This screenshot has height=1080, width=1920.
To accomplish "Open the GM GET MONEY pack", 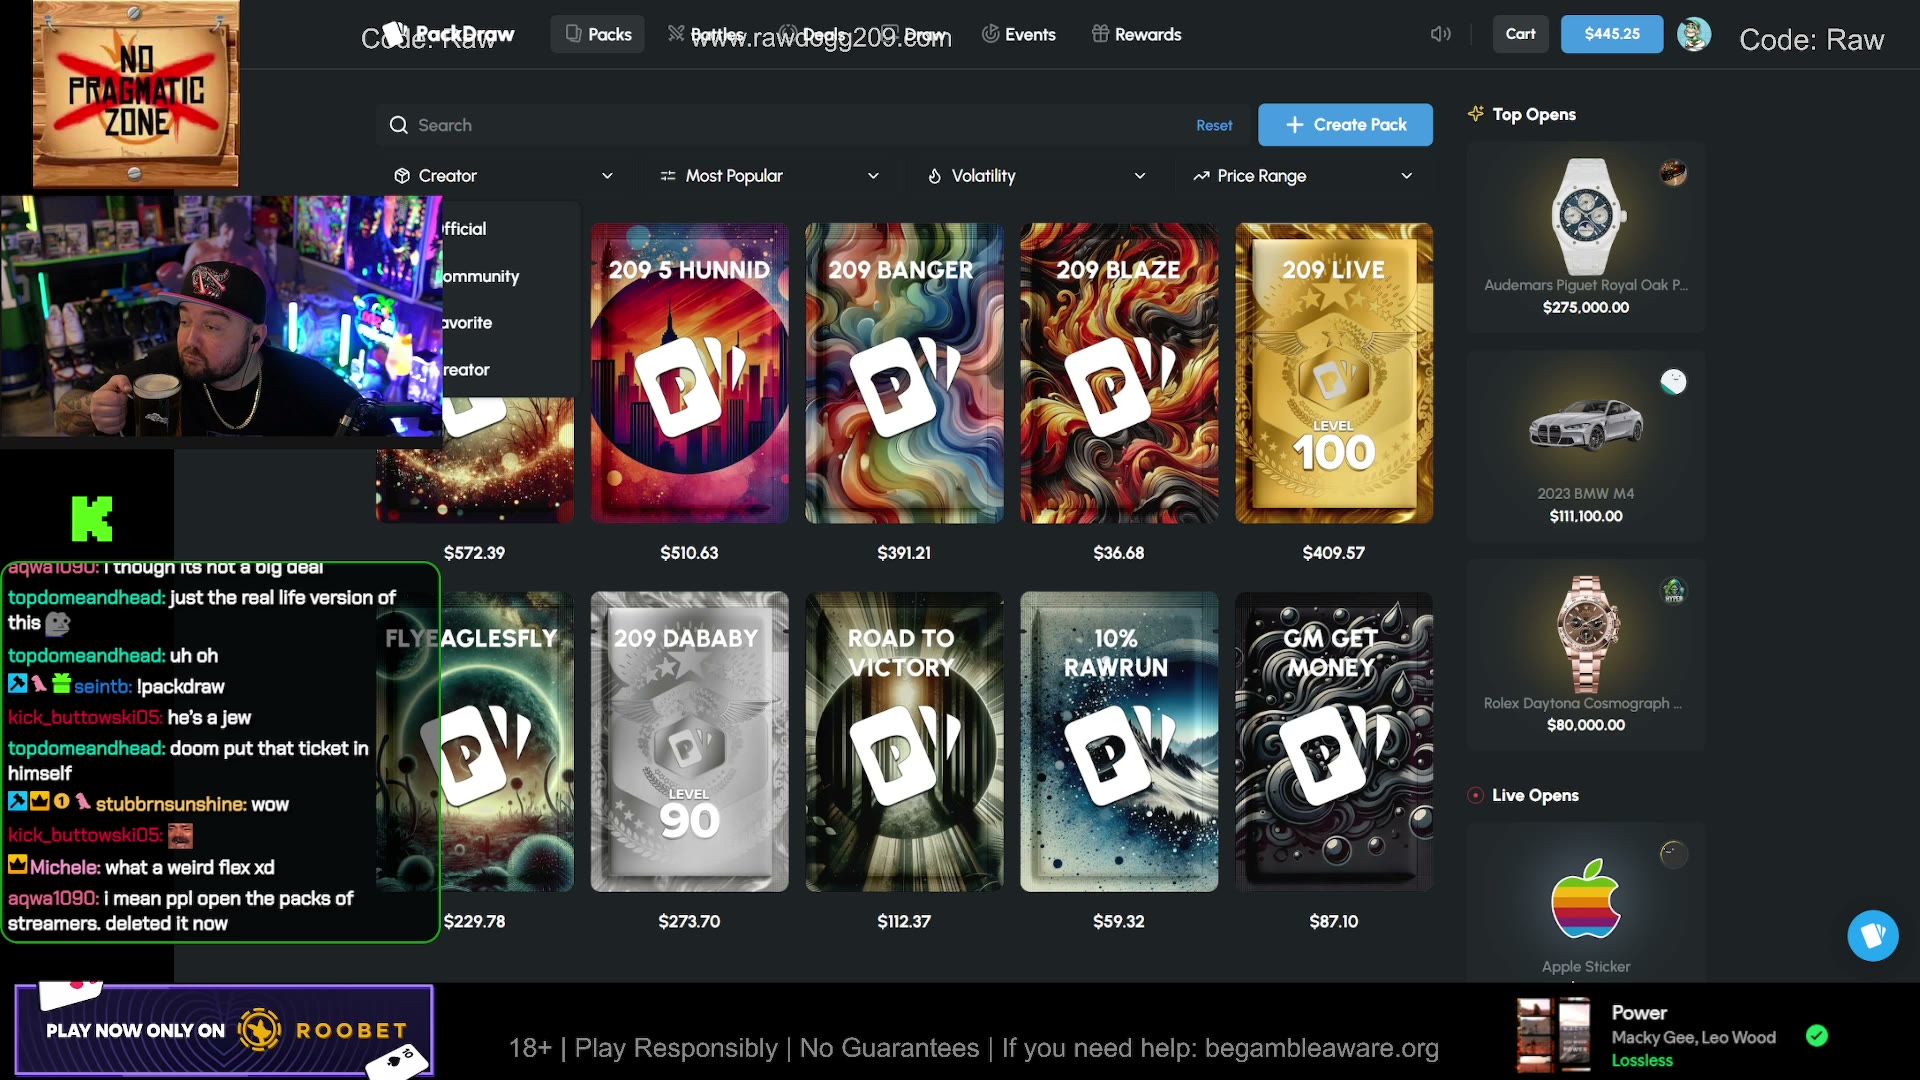I will [1334, 742].
